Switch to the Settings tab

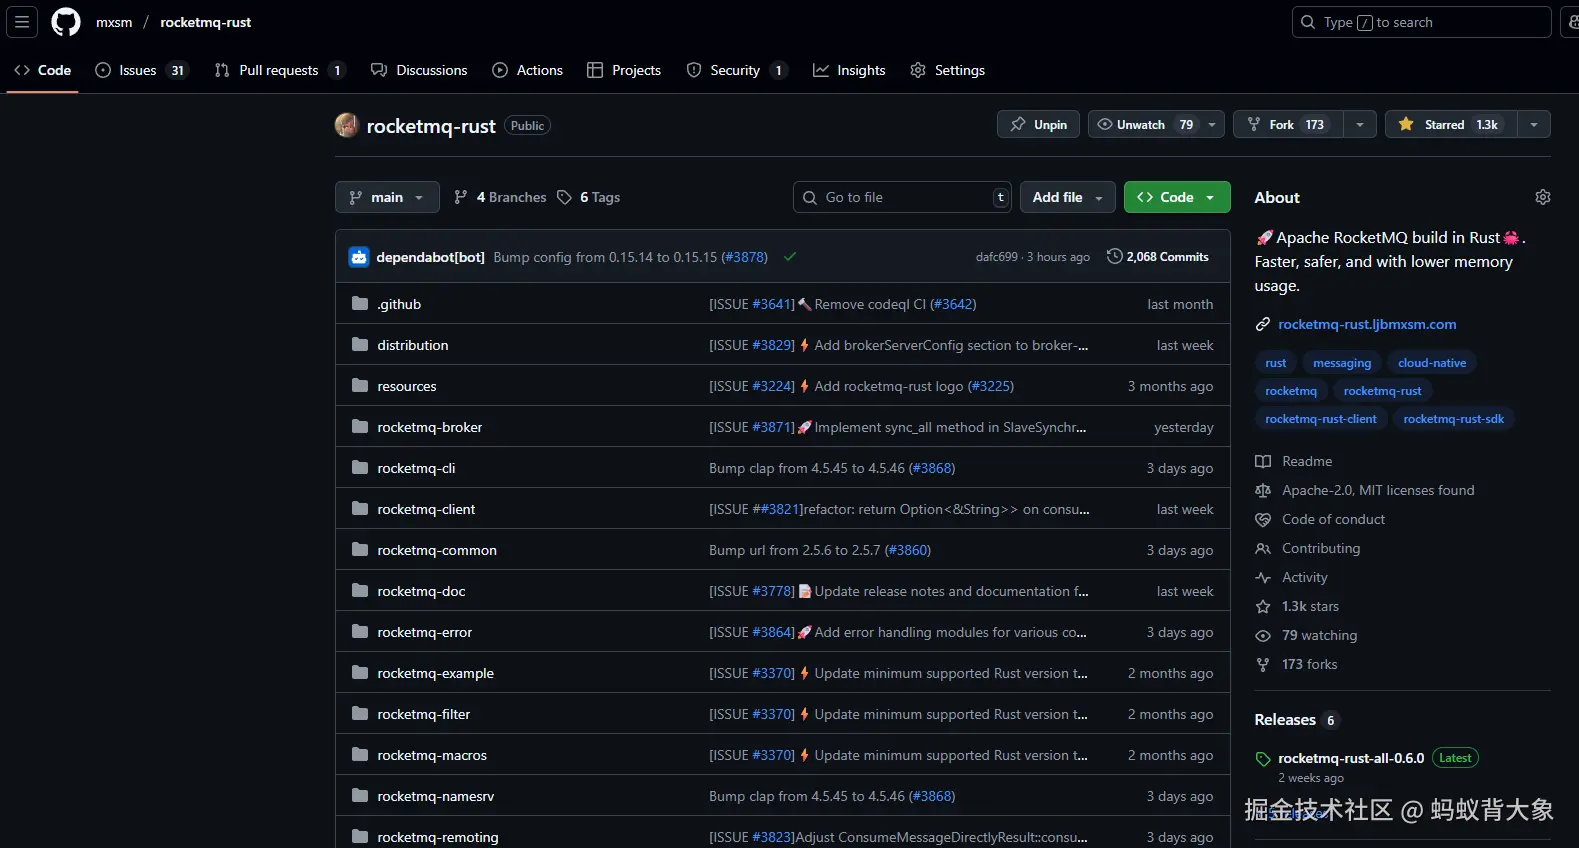[948, 70]
